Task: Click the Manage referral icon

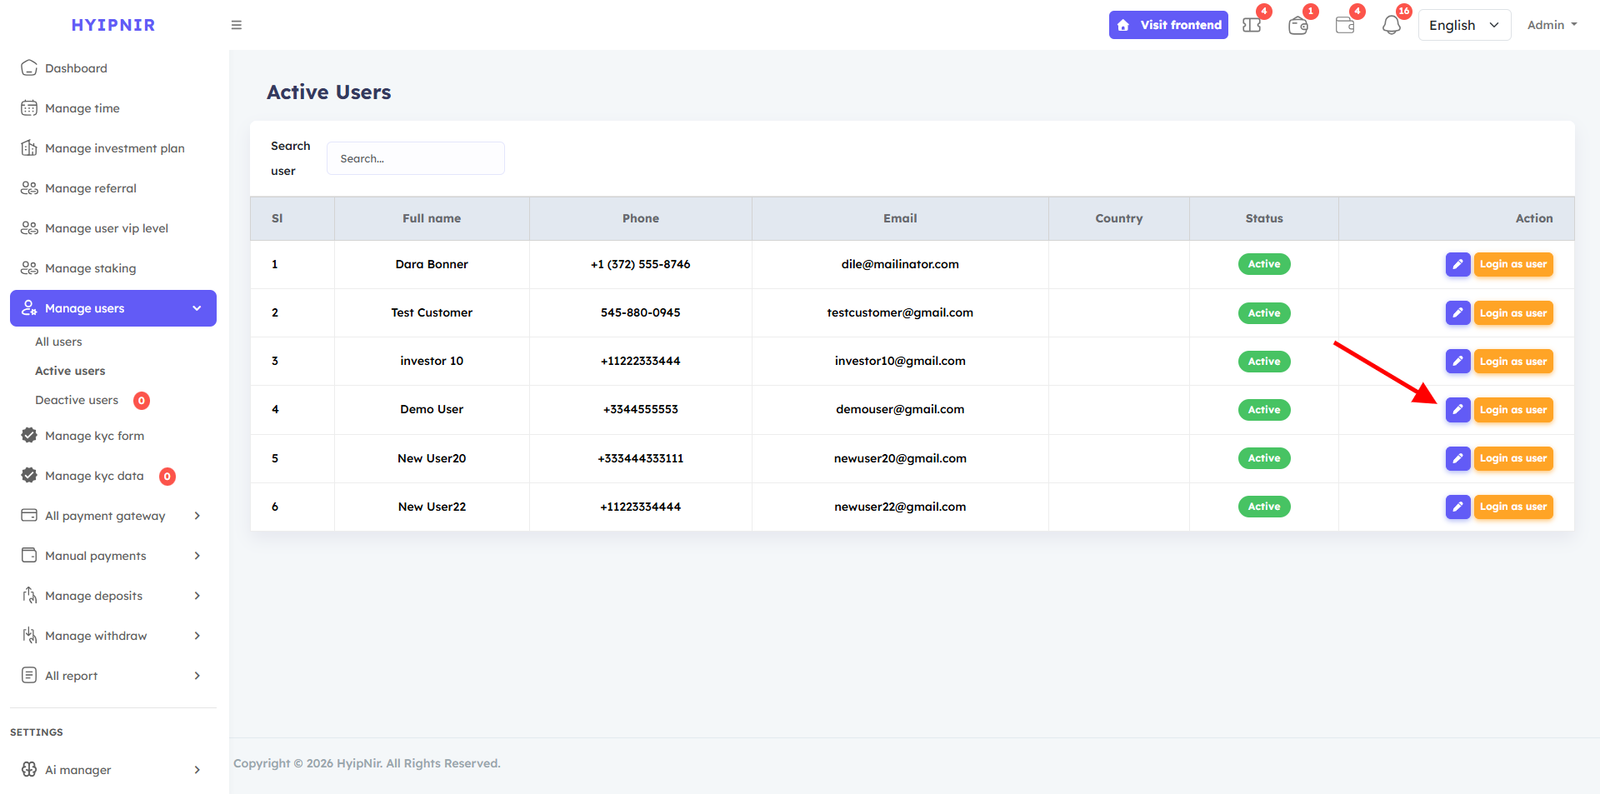Action: (x=29, y=188)
